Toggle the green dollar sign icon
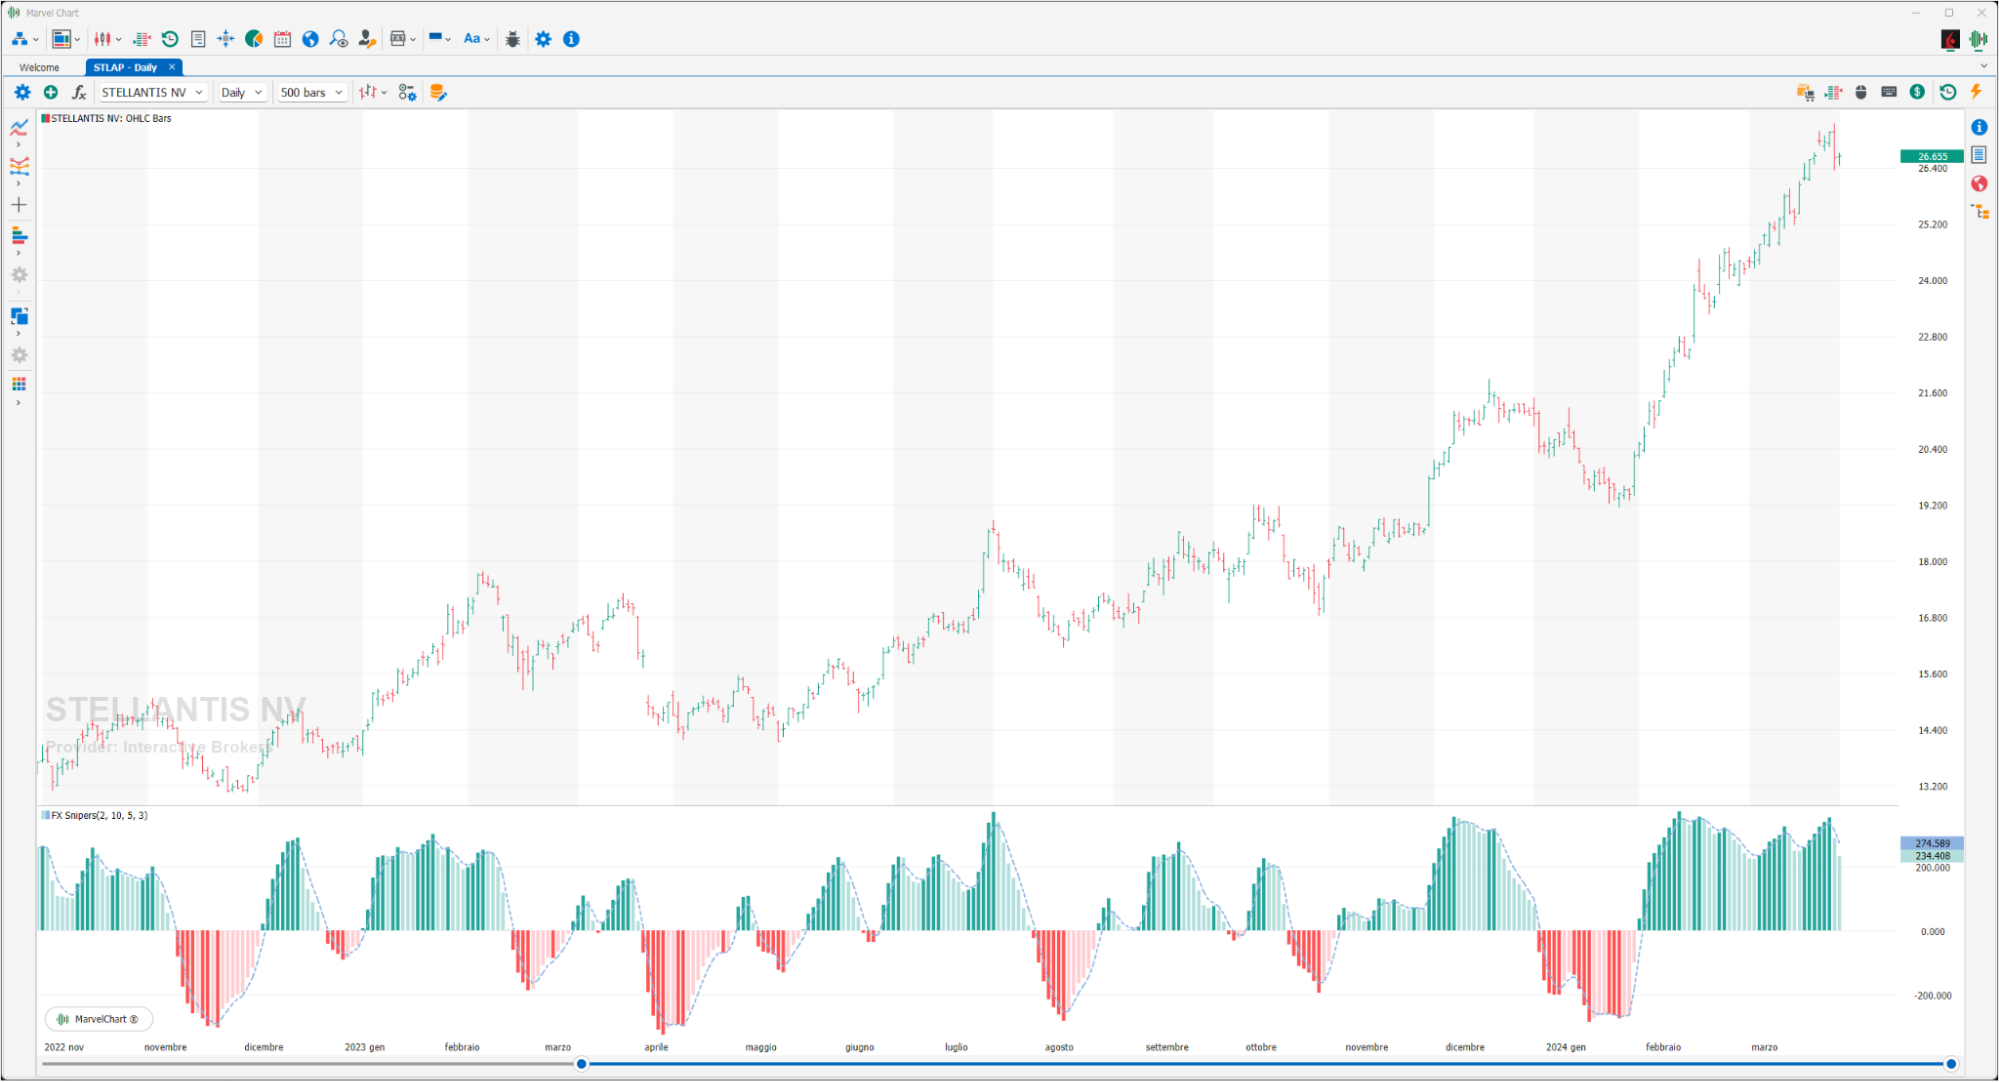1999x1082 pixels. [1917, 92]
